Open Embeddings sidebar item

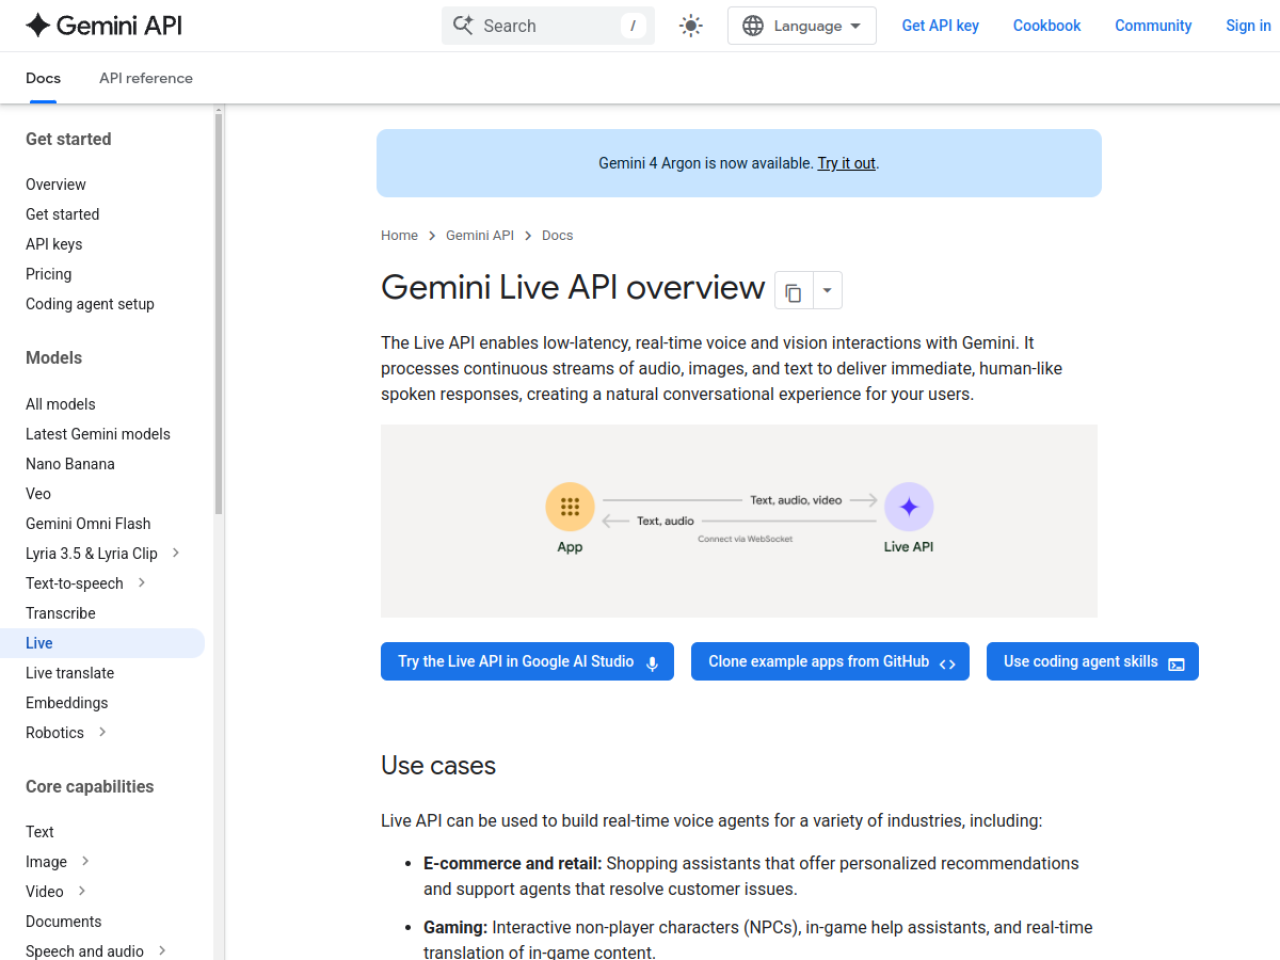click(67, 703)
